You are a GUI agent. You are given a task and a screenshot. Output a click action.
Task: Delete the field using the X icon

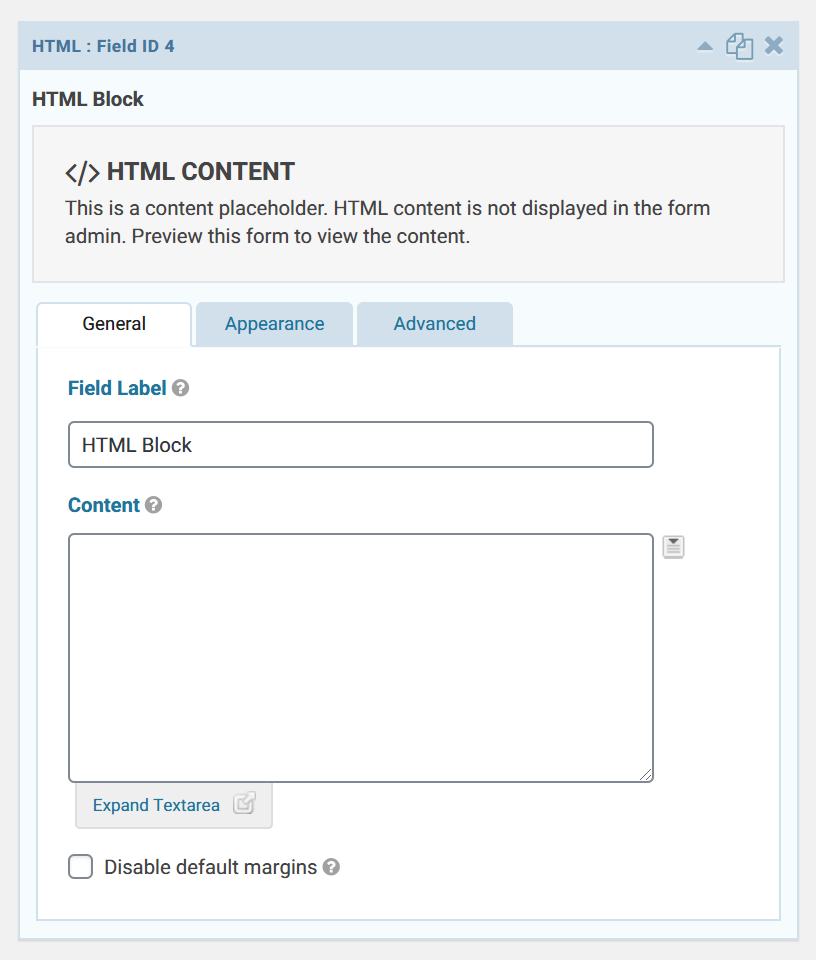pyautogui.click(x=774, y=46)
